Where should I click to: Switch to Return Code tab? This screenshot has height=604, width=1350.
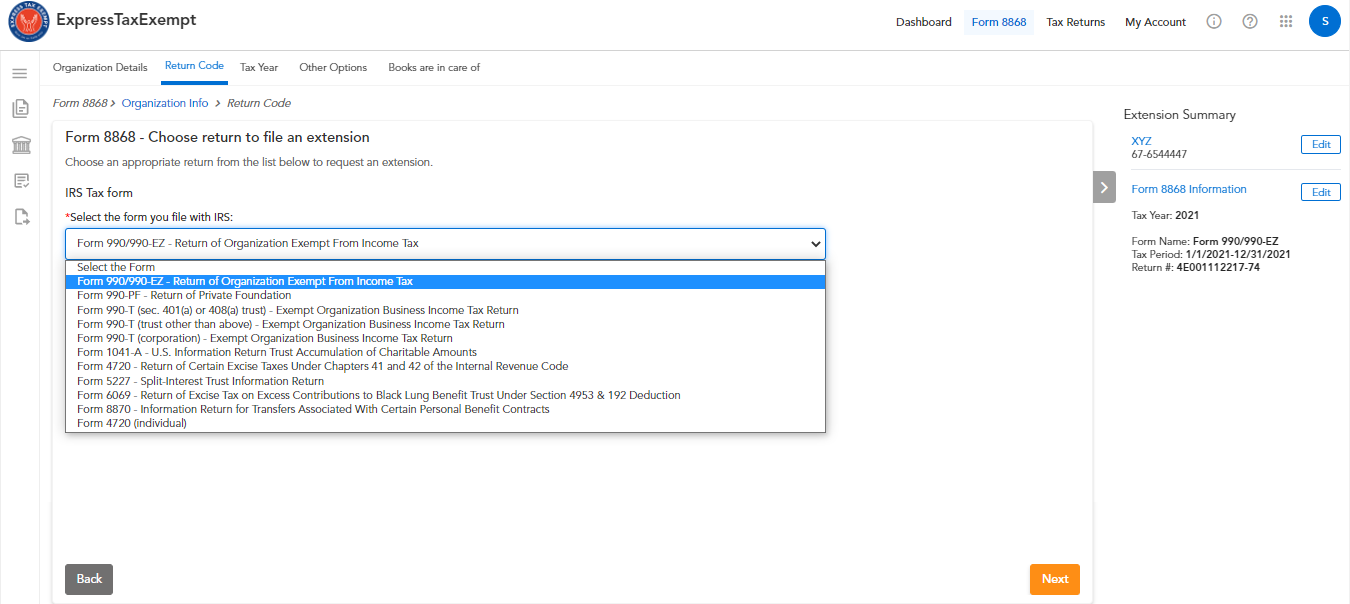194,67
